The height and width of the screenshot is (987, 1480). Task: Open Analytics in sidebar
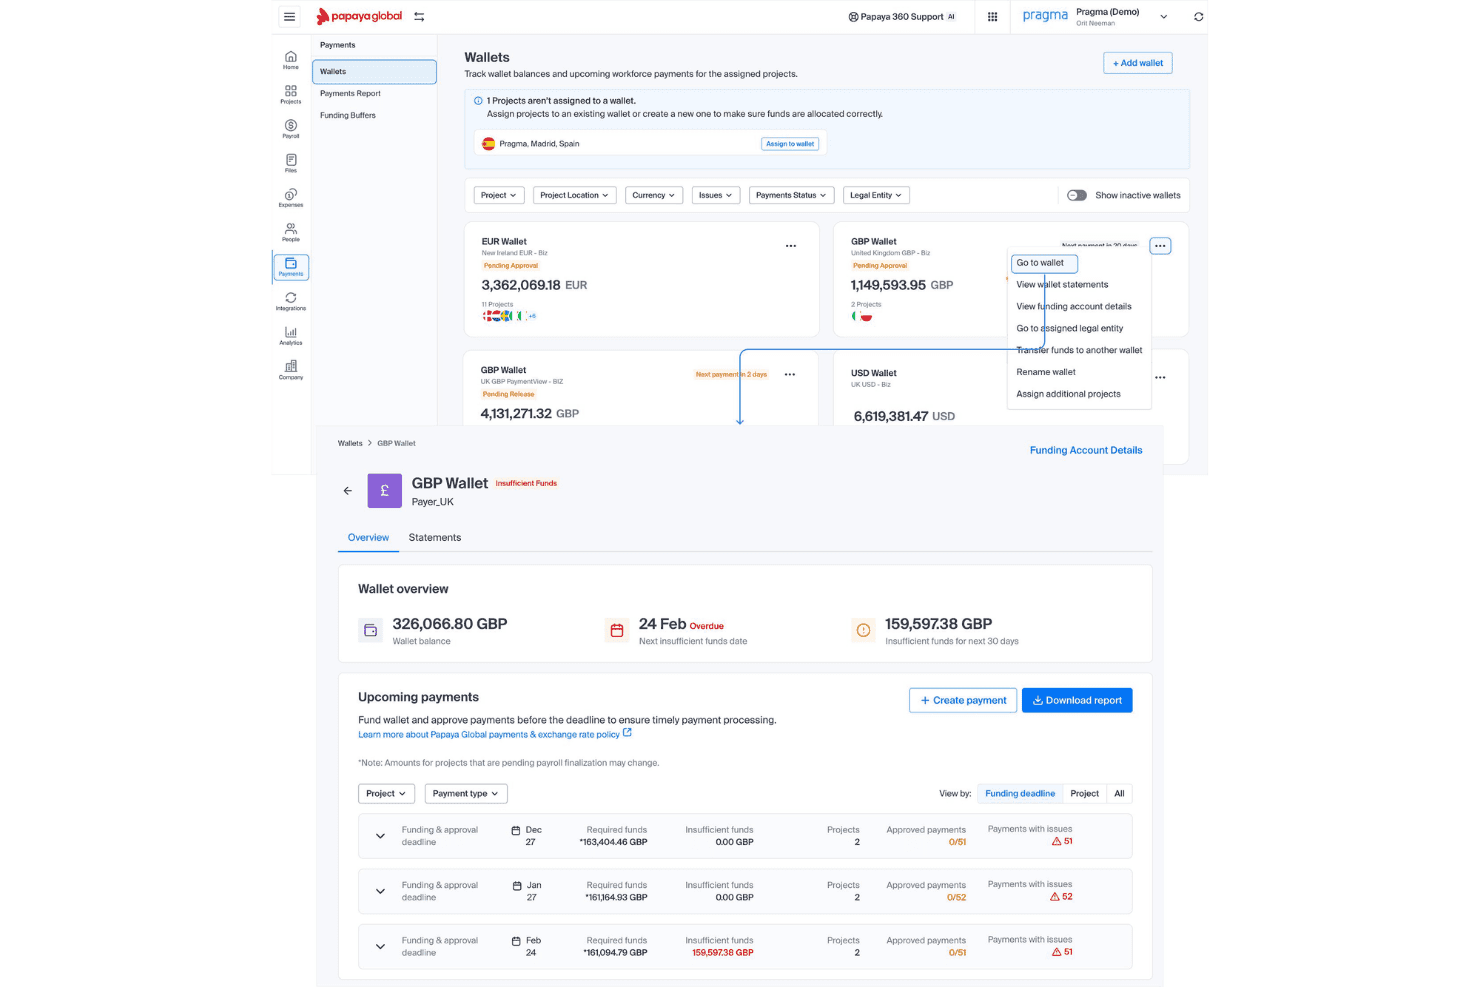[x=290, y=336]
